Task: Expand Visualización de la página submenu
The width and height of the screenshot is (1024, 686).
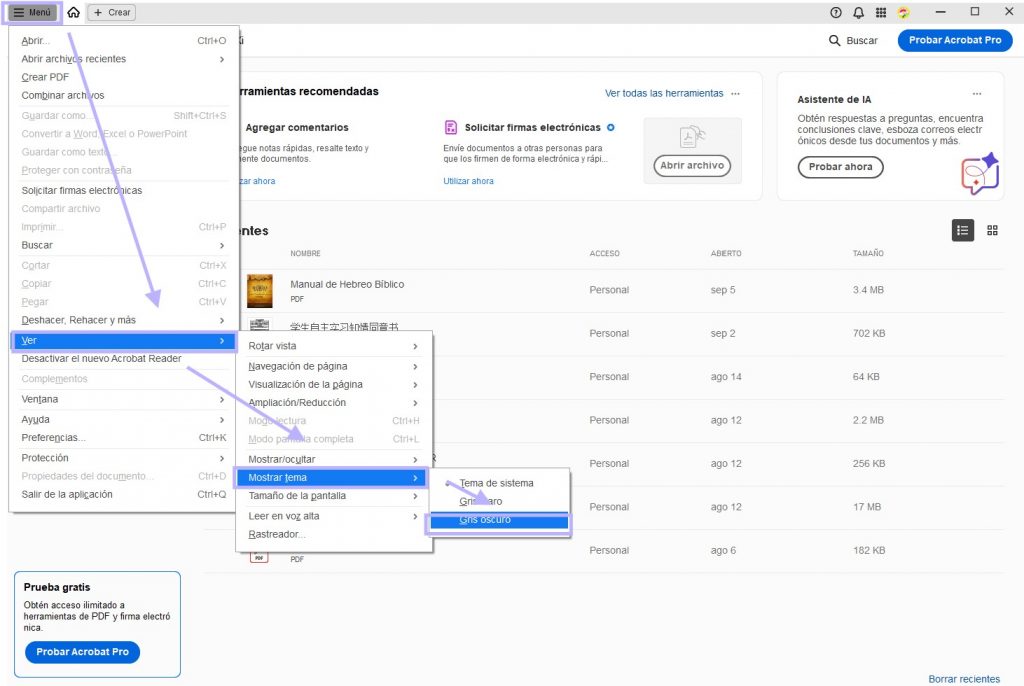Action: coord(333,385)
